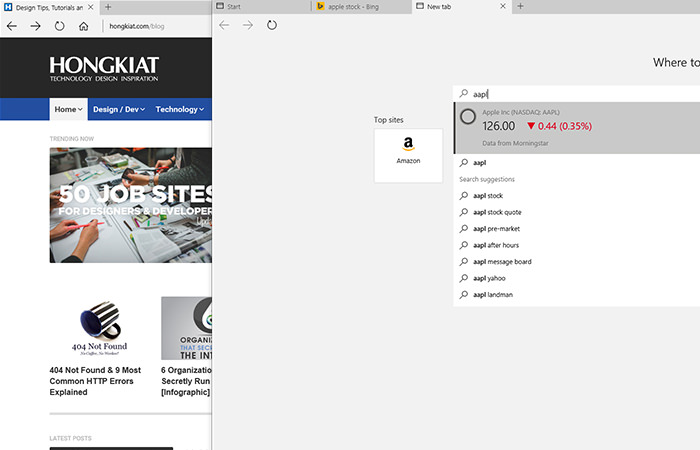Select the plain aapl search entry
700x450 pixels.
[x=577, y=163]
